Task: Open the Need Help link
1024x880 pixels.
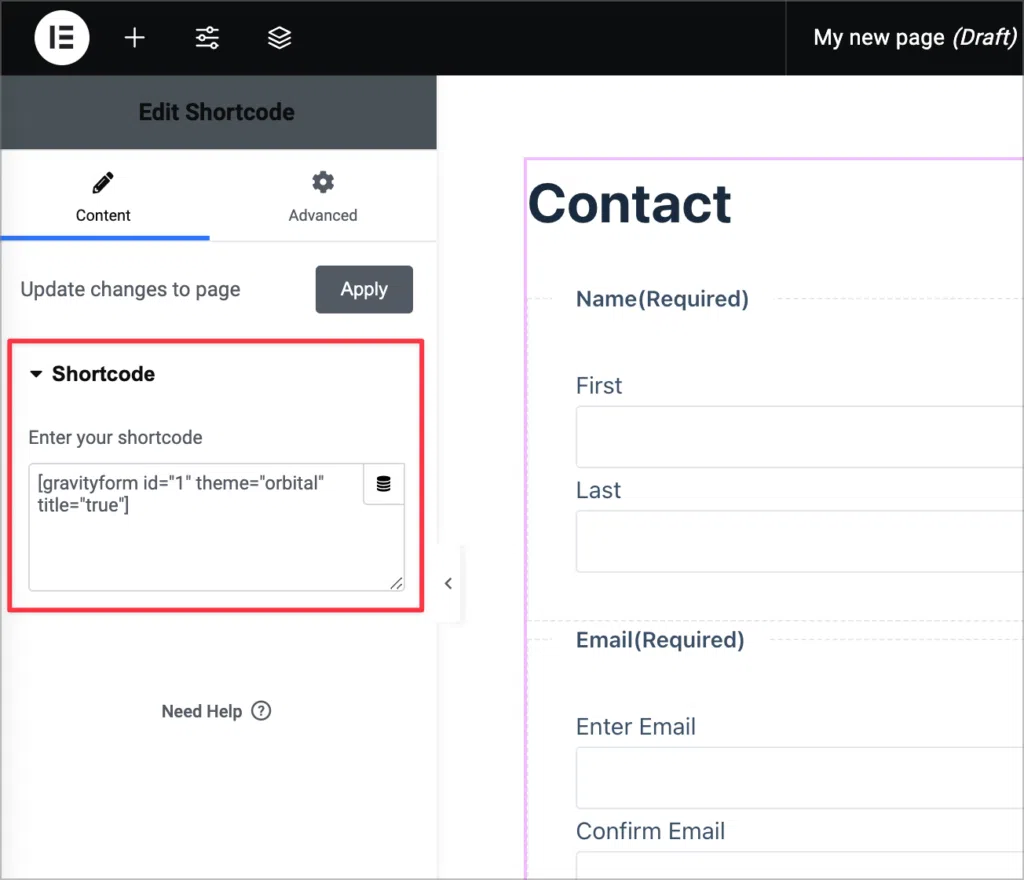Action: [x=216, y=711]
